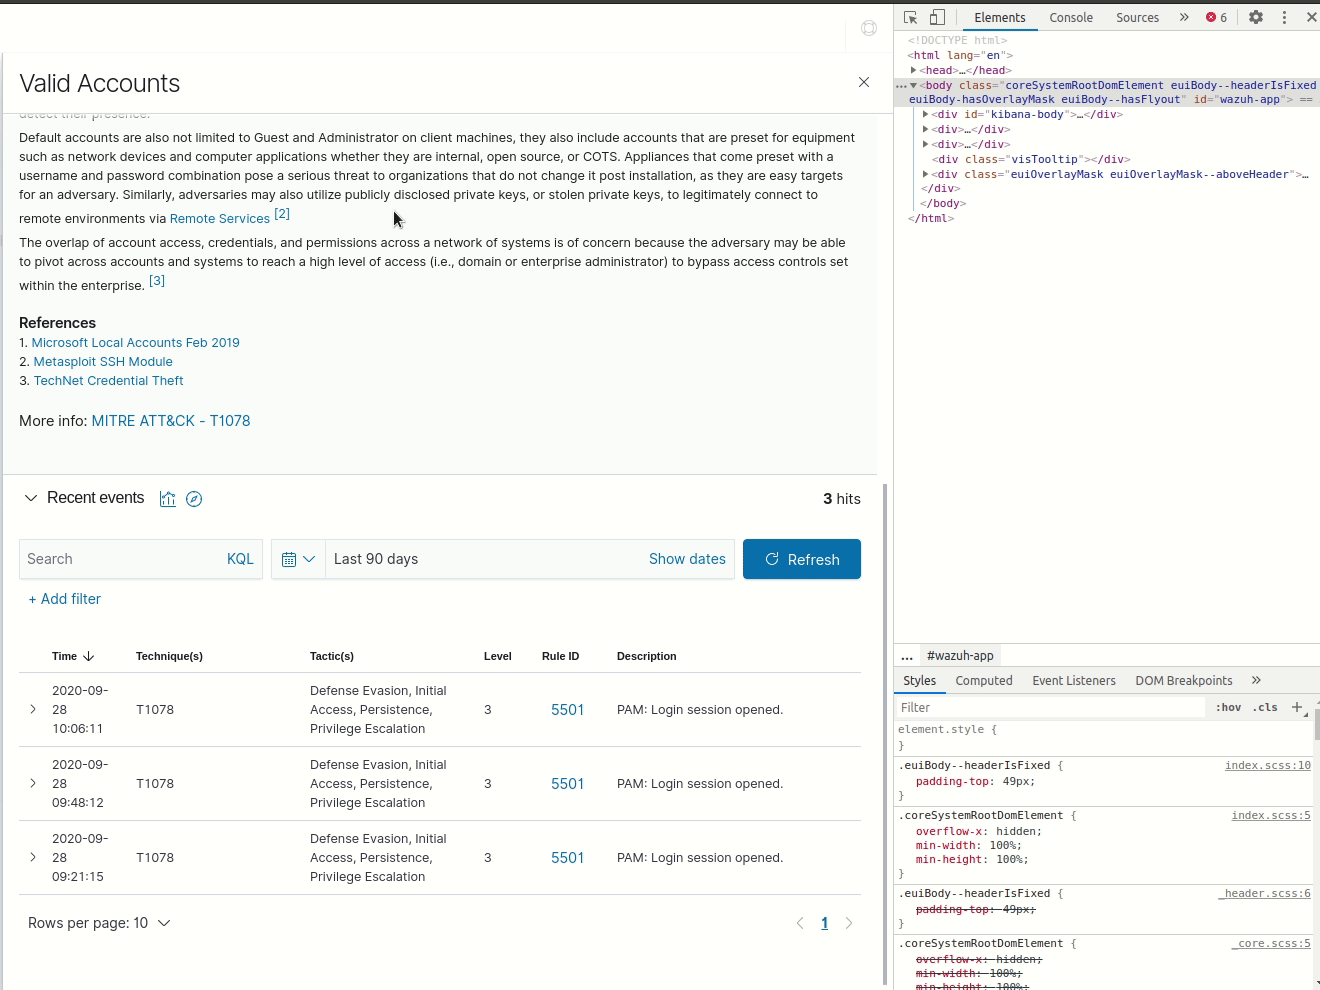Image resolution: width=1320 pixels, height=990 pixels.
Task: Select the inspect element picker in DevTools
Action: point(908,17)
